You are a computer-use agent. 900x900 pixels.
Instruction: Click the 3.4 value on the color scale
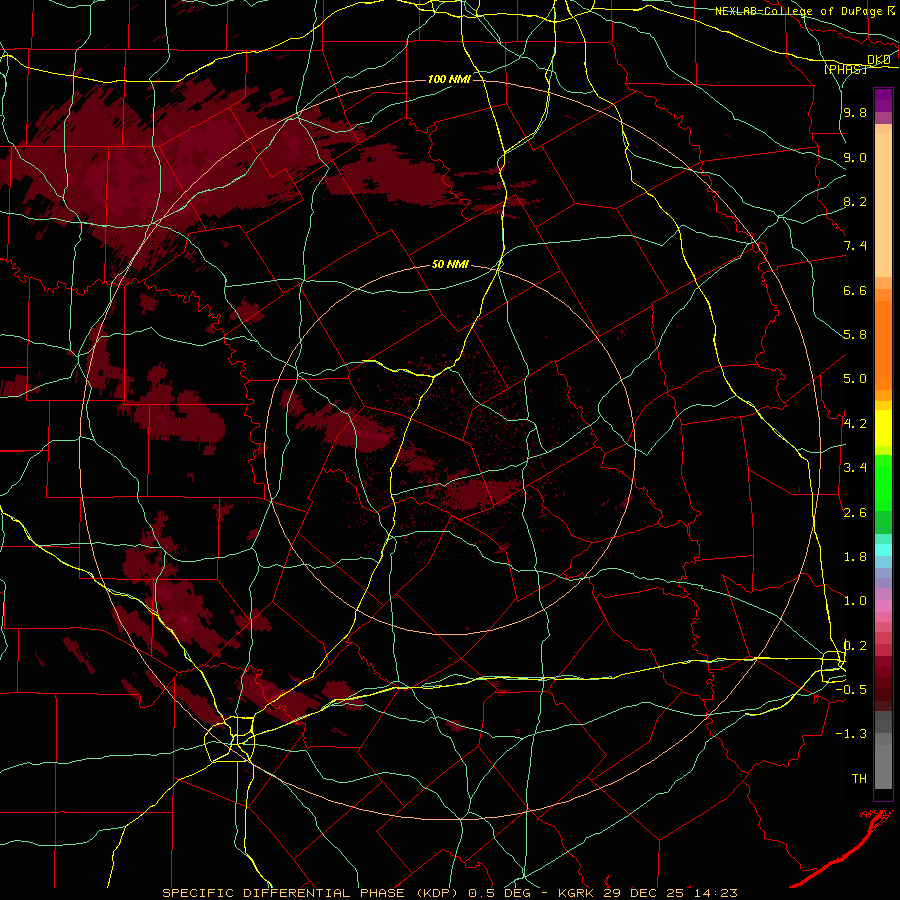(x=855, y=468)
